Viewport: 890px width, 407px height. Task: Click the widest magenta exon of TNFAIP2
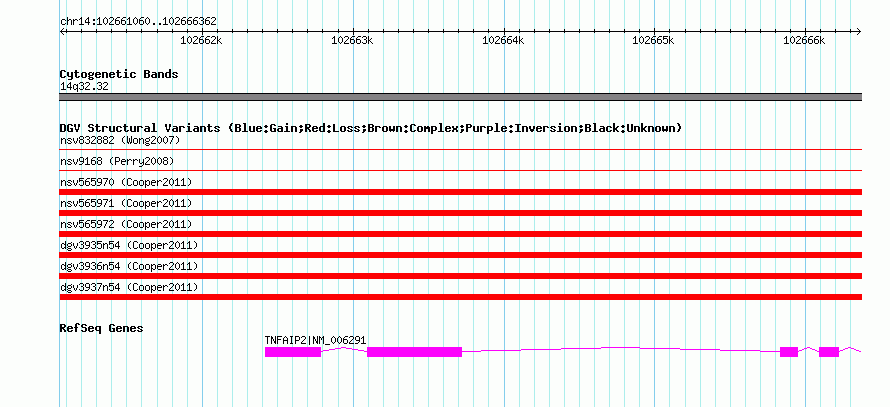click(414, 352)
